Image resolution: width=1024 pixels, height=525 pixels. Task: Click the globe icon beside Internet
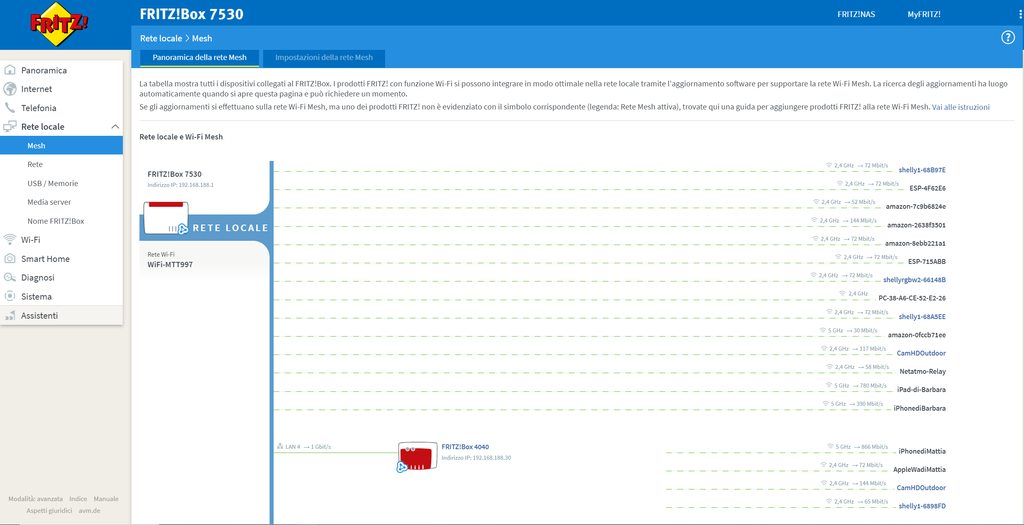11,89
